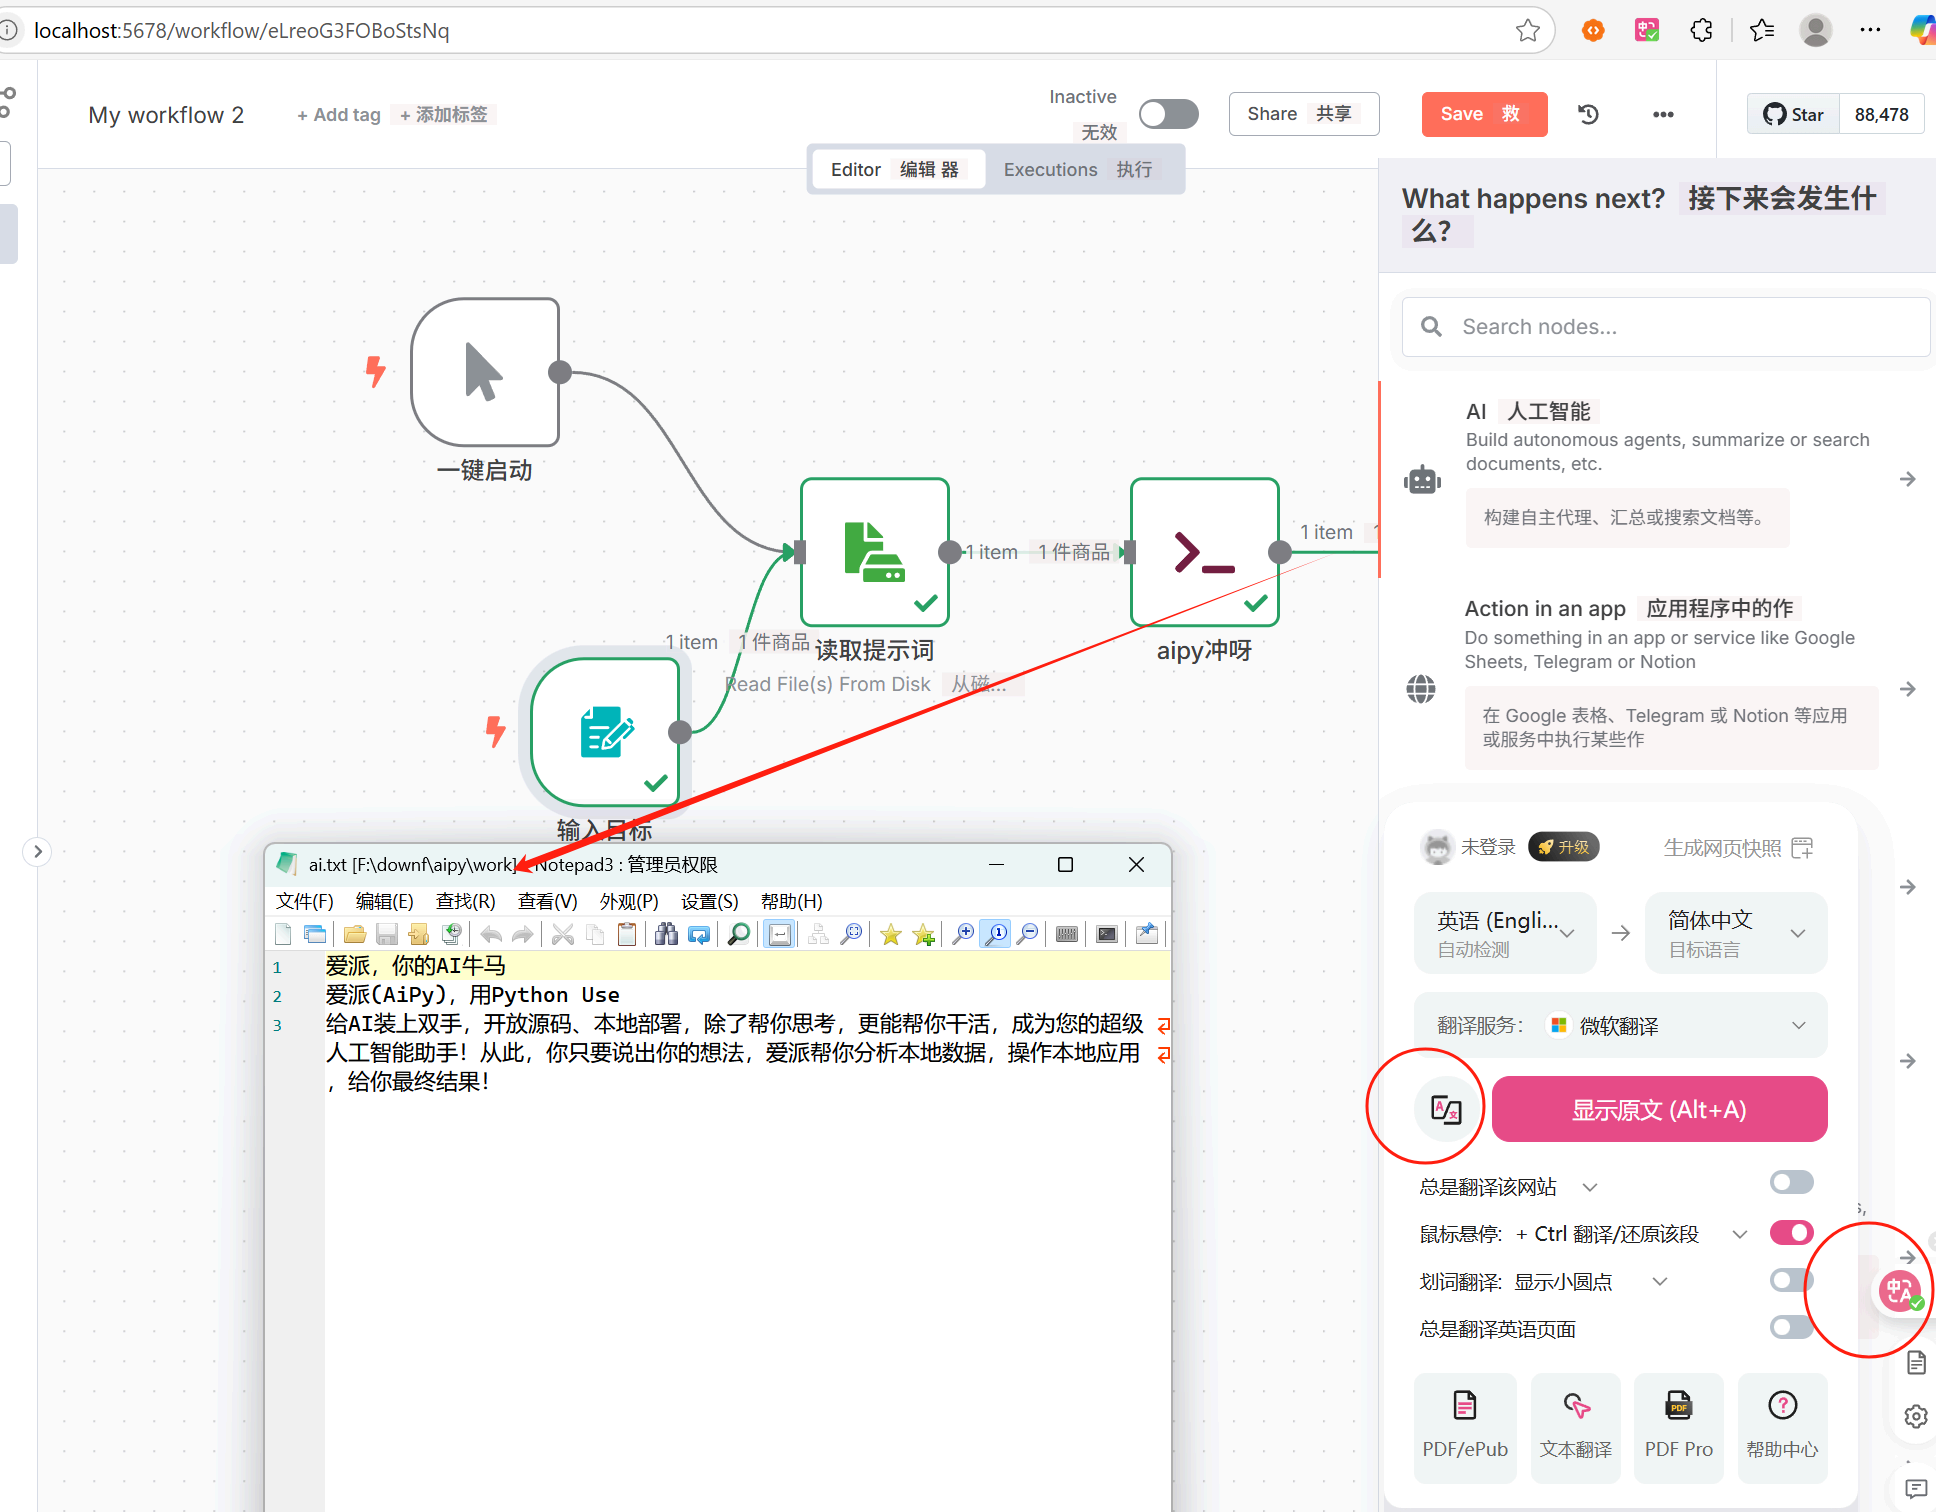Screen dimensions: 1936x1512
Task: Select the 读取提示词 read file node
Action: click(875, 552)
